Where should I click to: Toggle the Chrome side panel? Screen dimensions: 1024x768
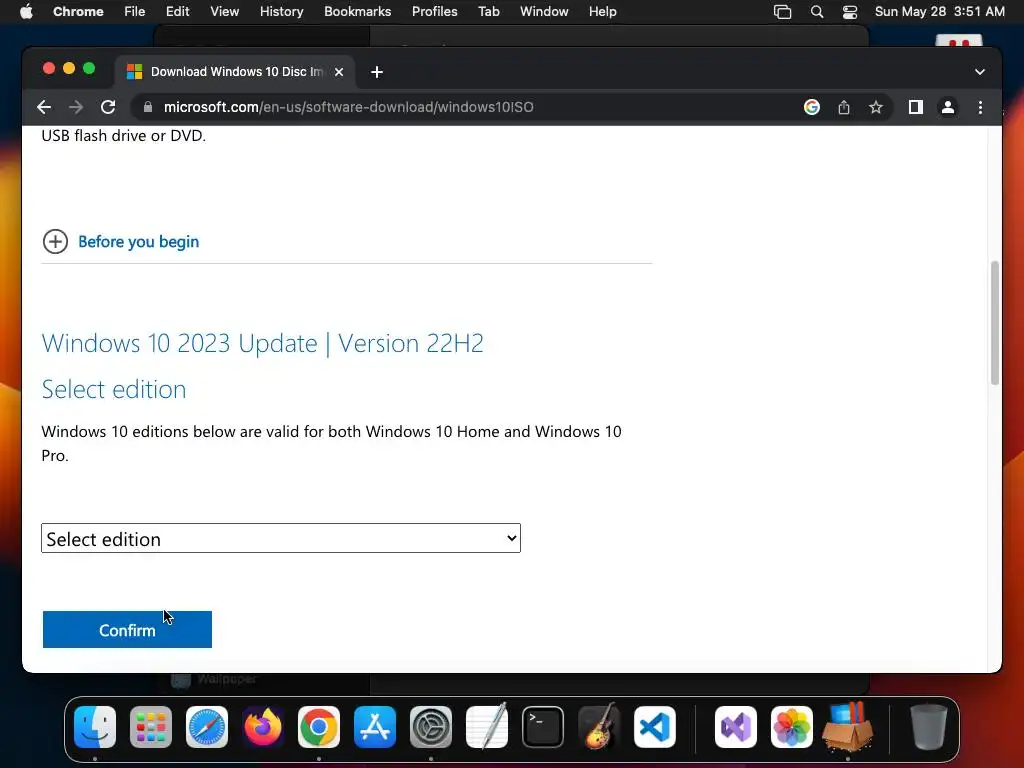(916, 107)
